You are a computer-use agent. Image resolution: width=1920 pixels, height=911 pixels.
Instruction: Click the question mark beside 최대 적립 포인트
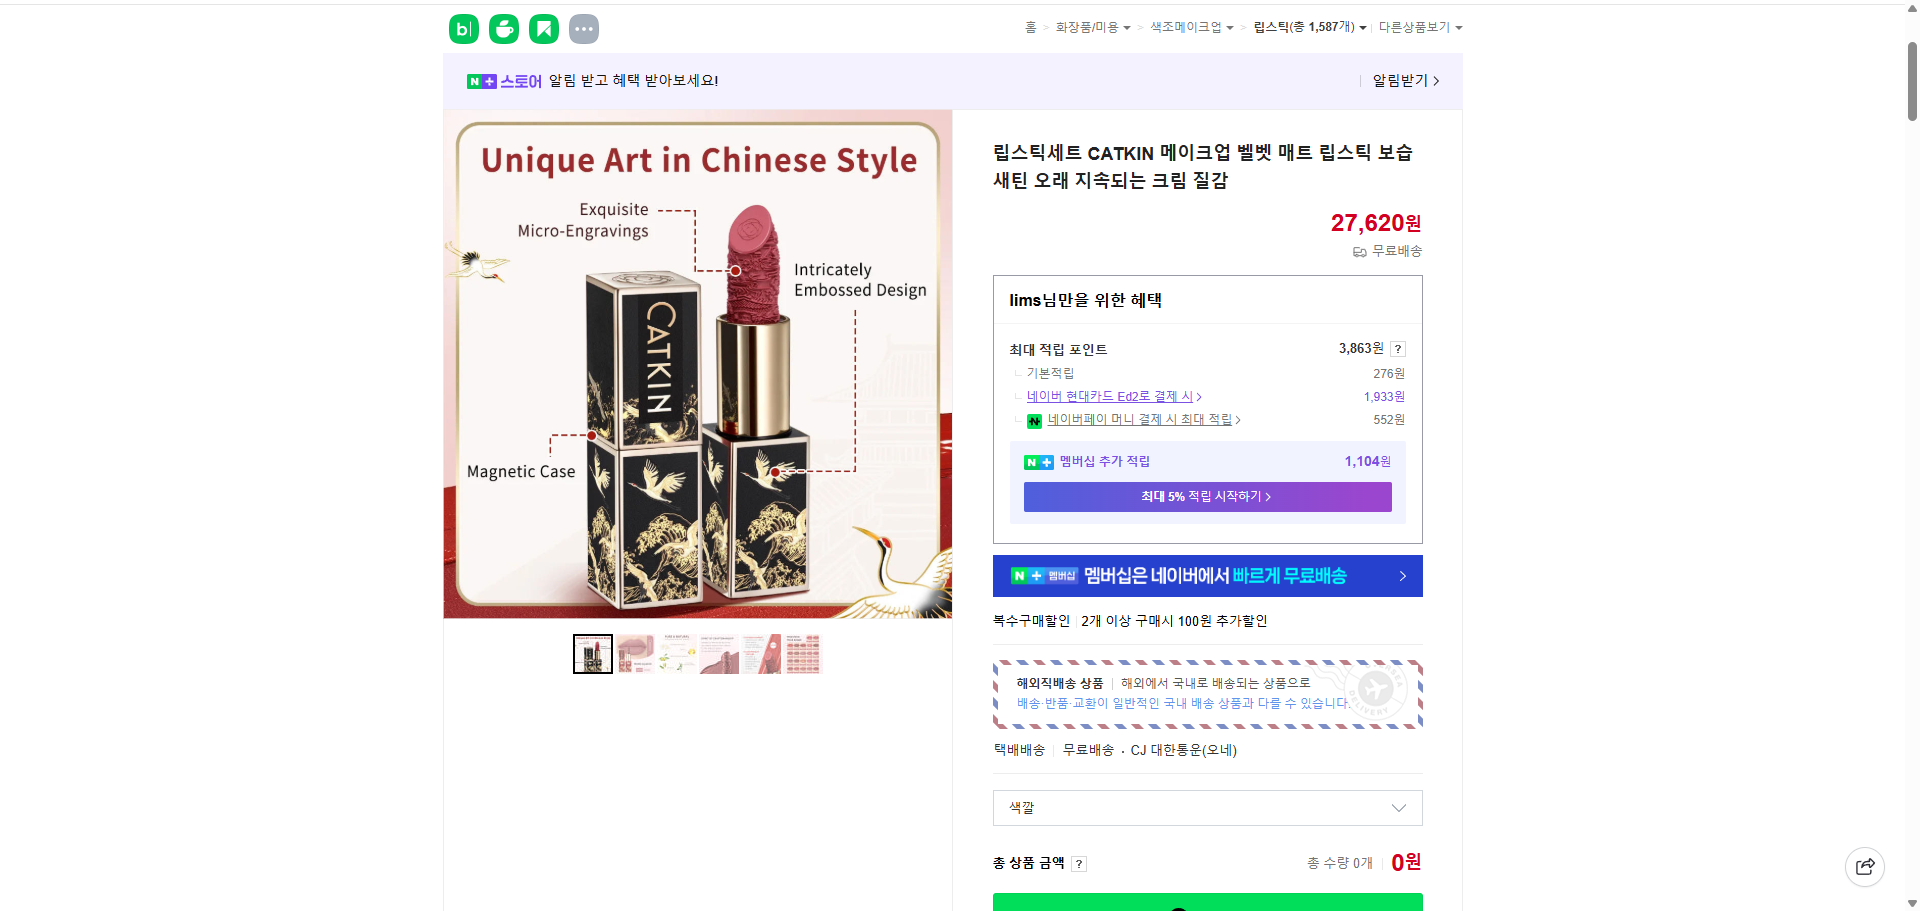(x=1397, y=348)
